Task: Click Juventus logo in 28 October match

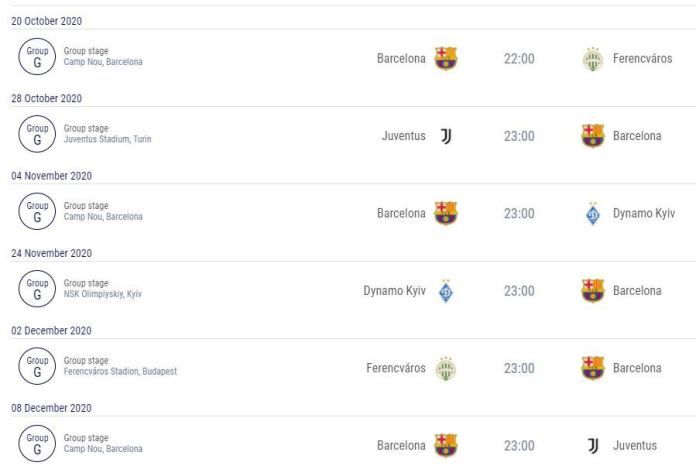Action: pyautogui.click(x=446, y=136)
